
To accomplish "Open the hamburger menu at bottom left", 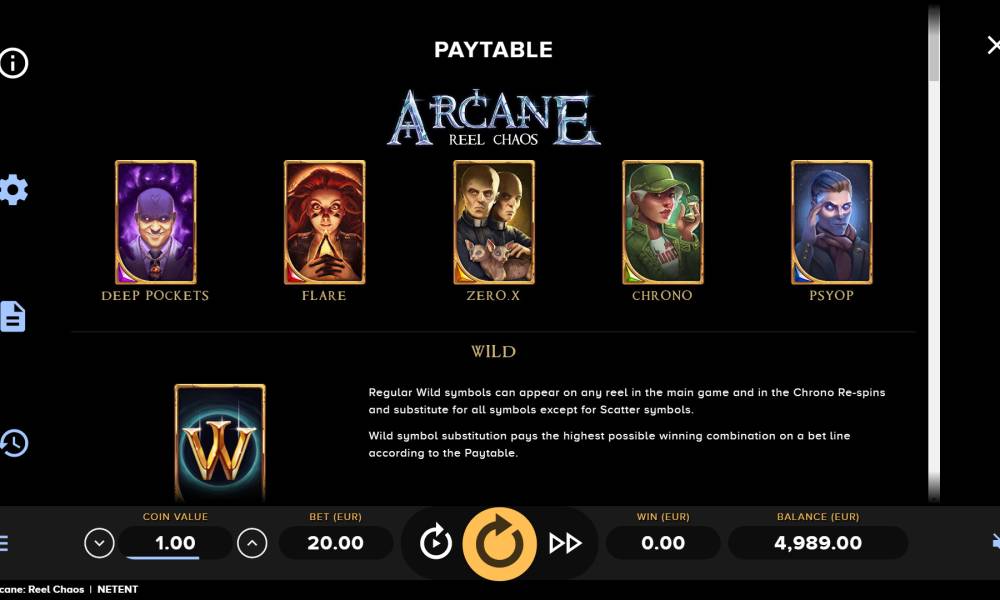I will [x=4, y=543].
